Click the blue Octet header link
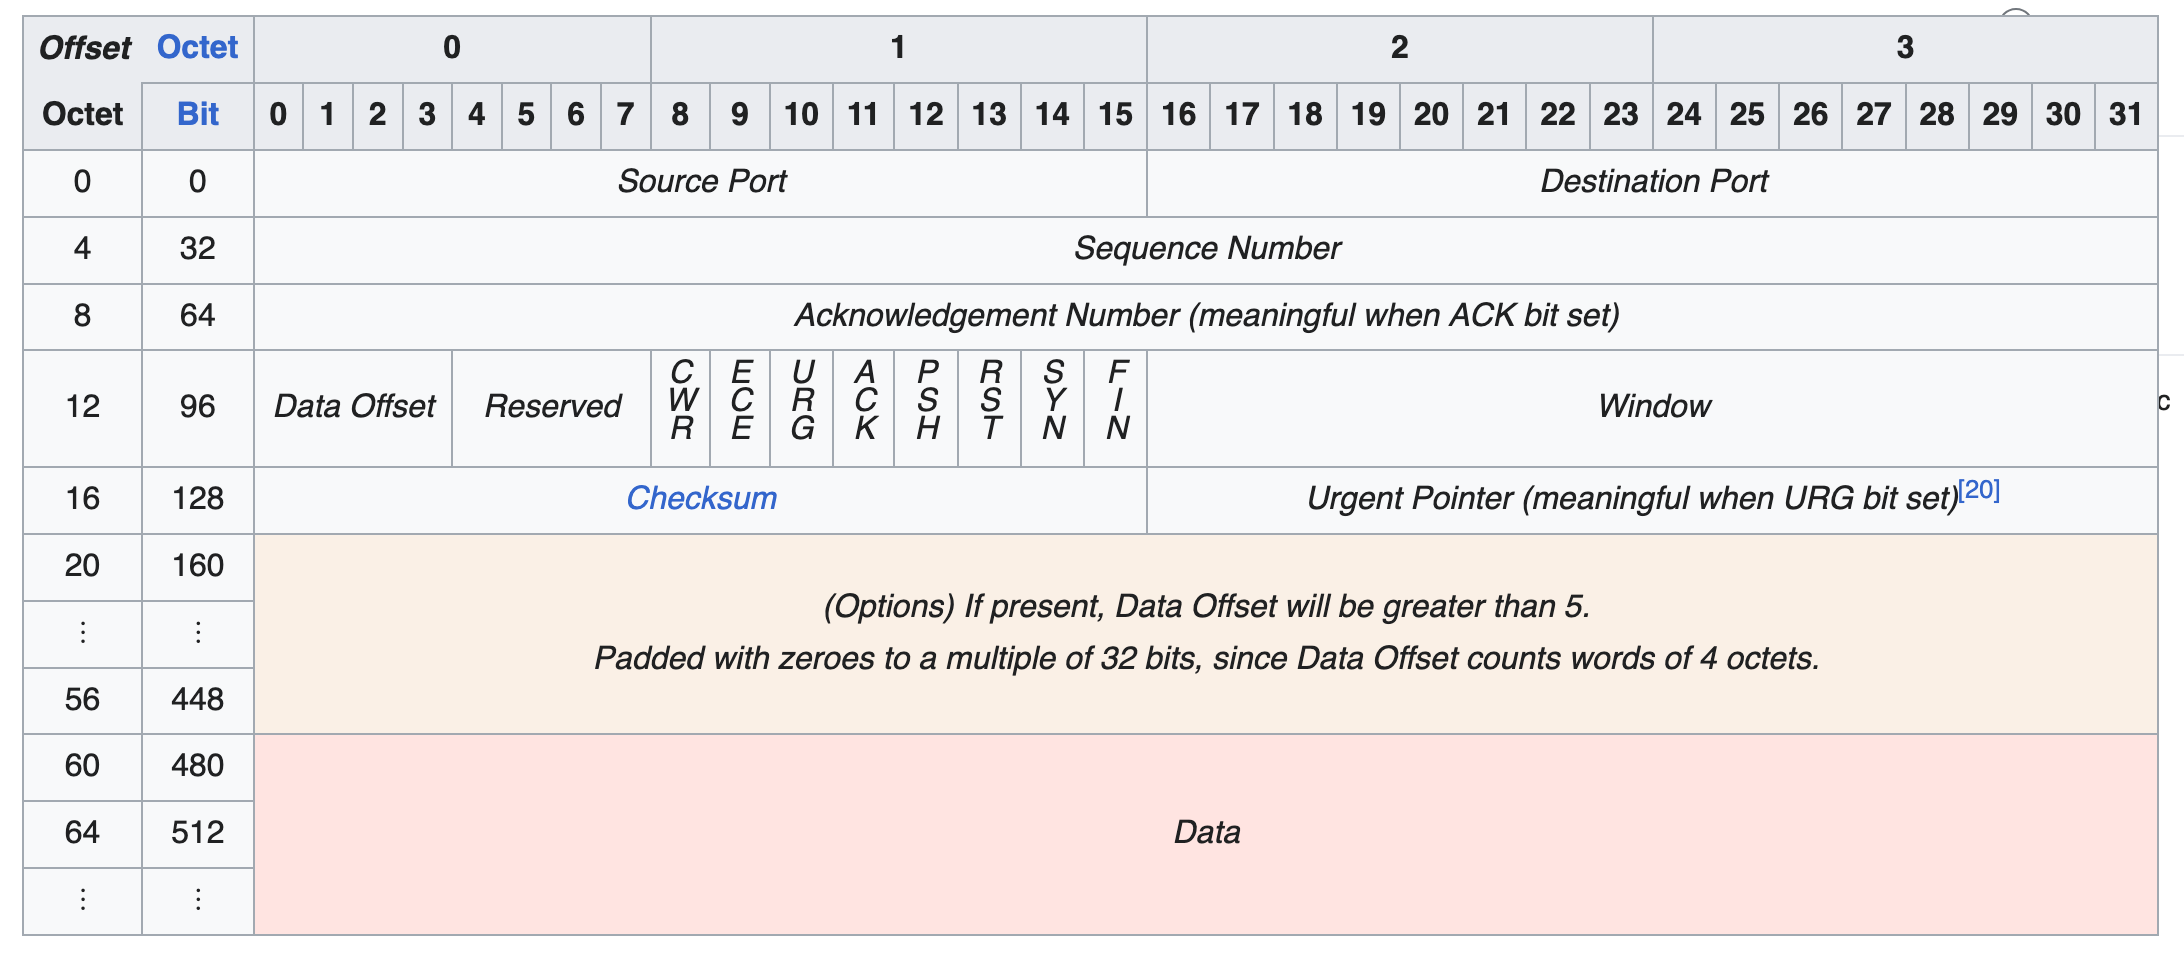This screenshot has width=2184, height=956. pyautogui.click(x=196, y=46)
